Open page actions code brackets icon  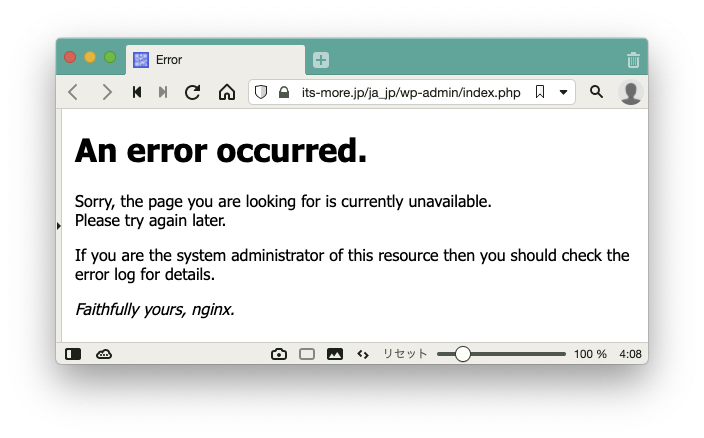point(363,355)
